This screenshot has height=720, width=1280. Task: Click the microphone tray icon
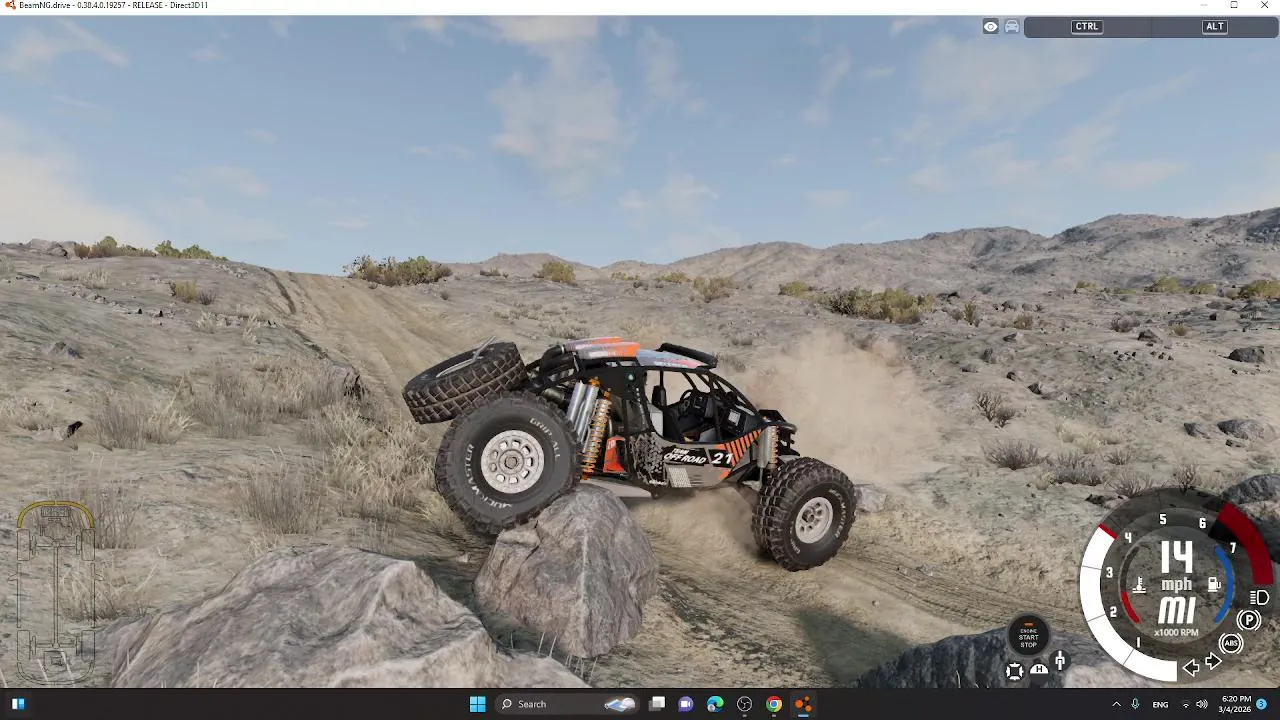1135,704
